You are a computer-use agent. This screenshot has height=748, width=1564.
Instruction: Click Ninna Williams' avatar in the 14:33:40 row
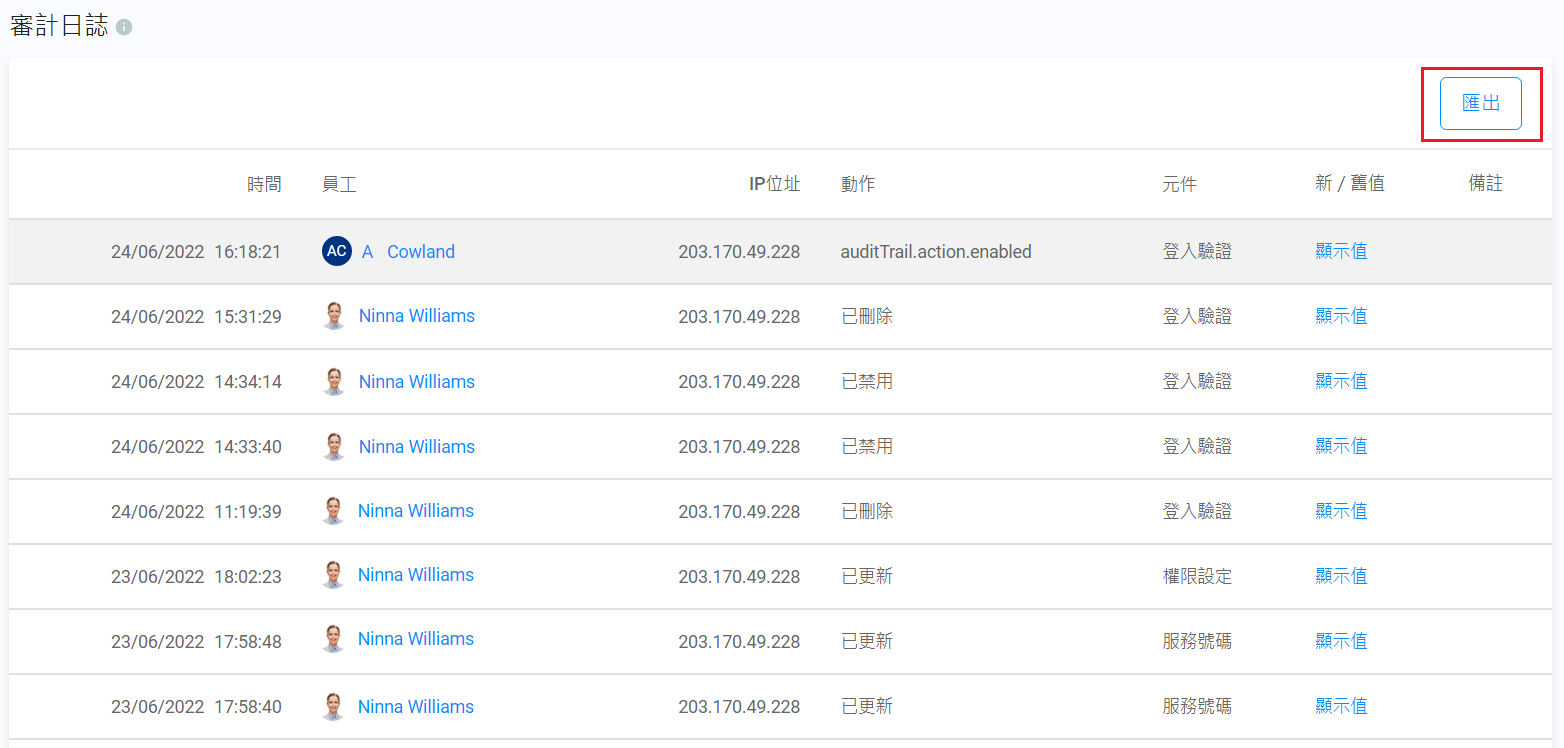click(334, 446)
